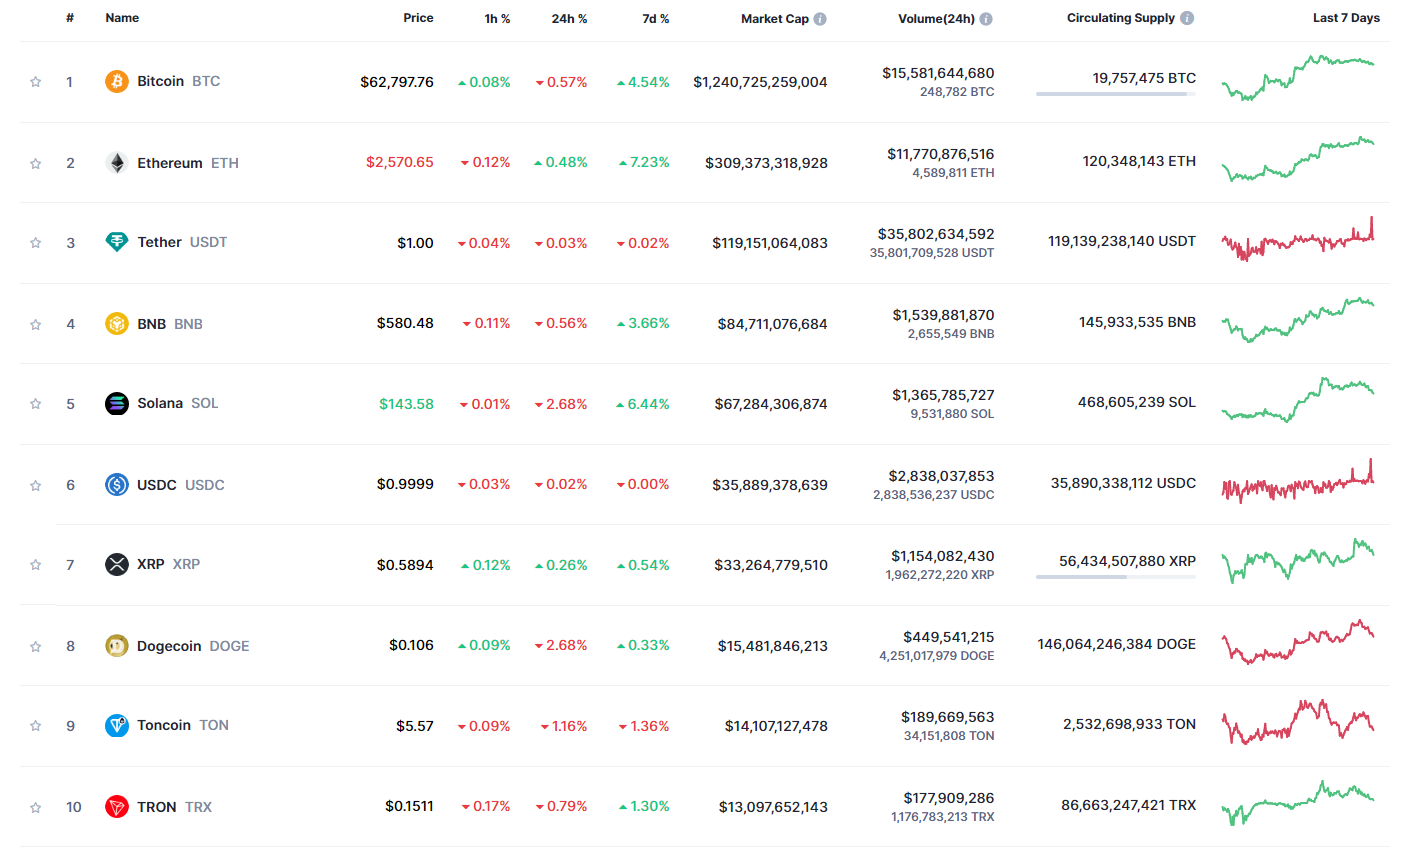Open BNB's last 7 days sparkline

[x=1298, y=320]
